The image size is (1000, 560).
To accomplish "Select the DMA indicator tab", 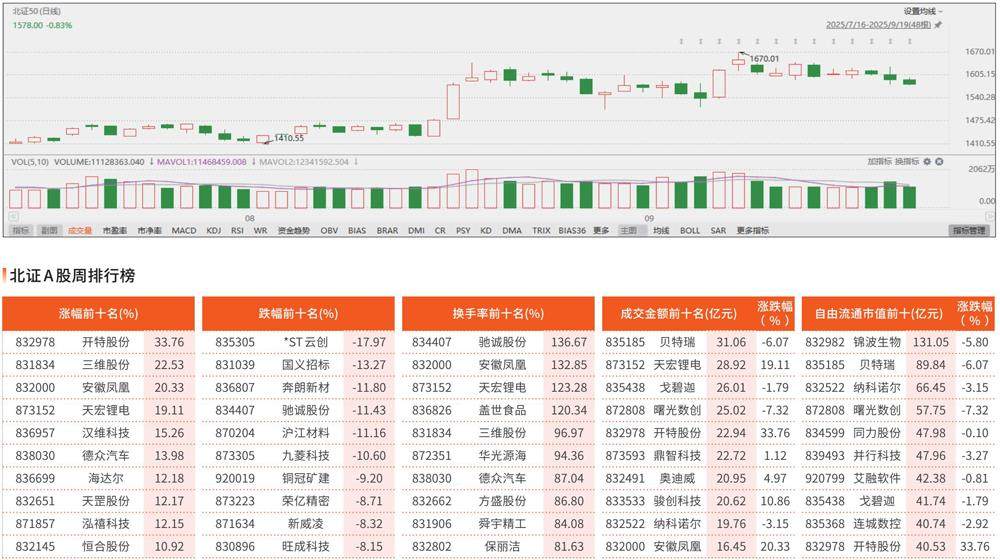I will (x=511, y=230).
